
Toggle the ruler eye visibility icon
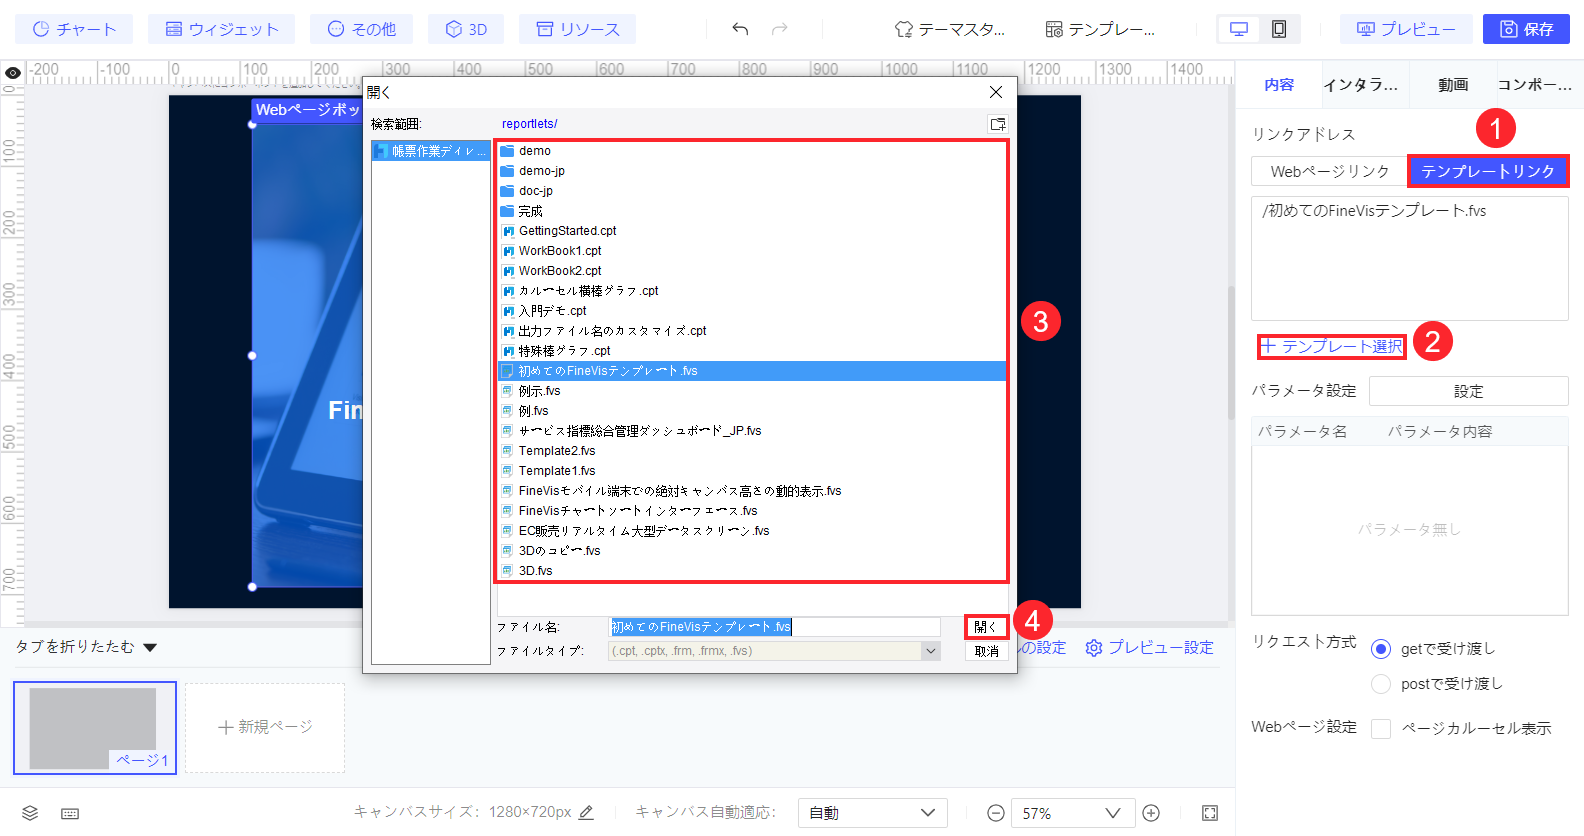[13, 73]
